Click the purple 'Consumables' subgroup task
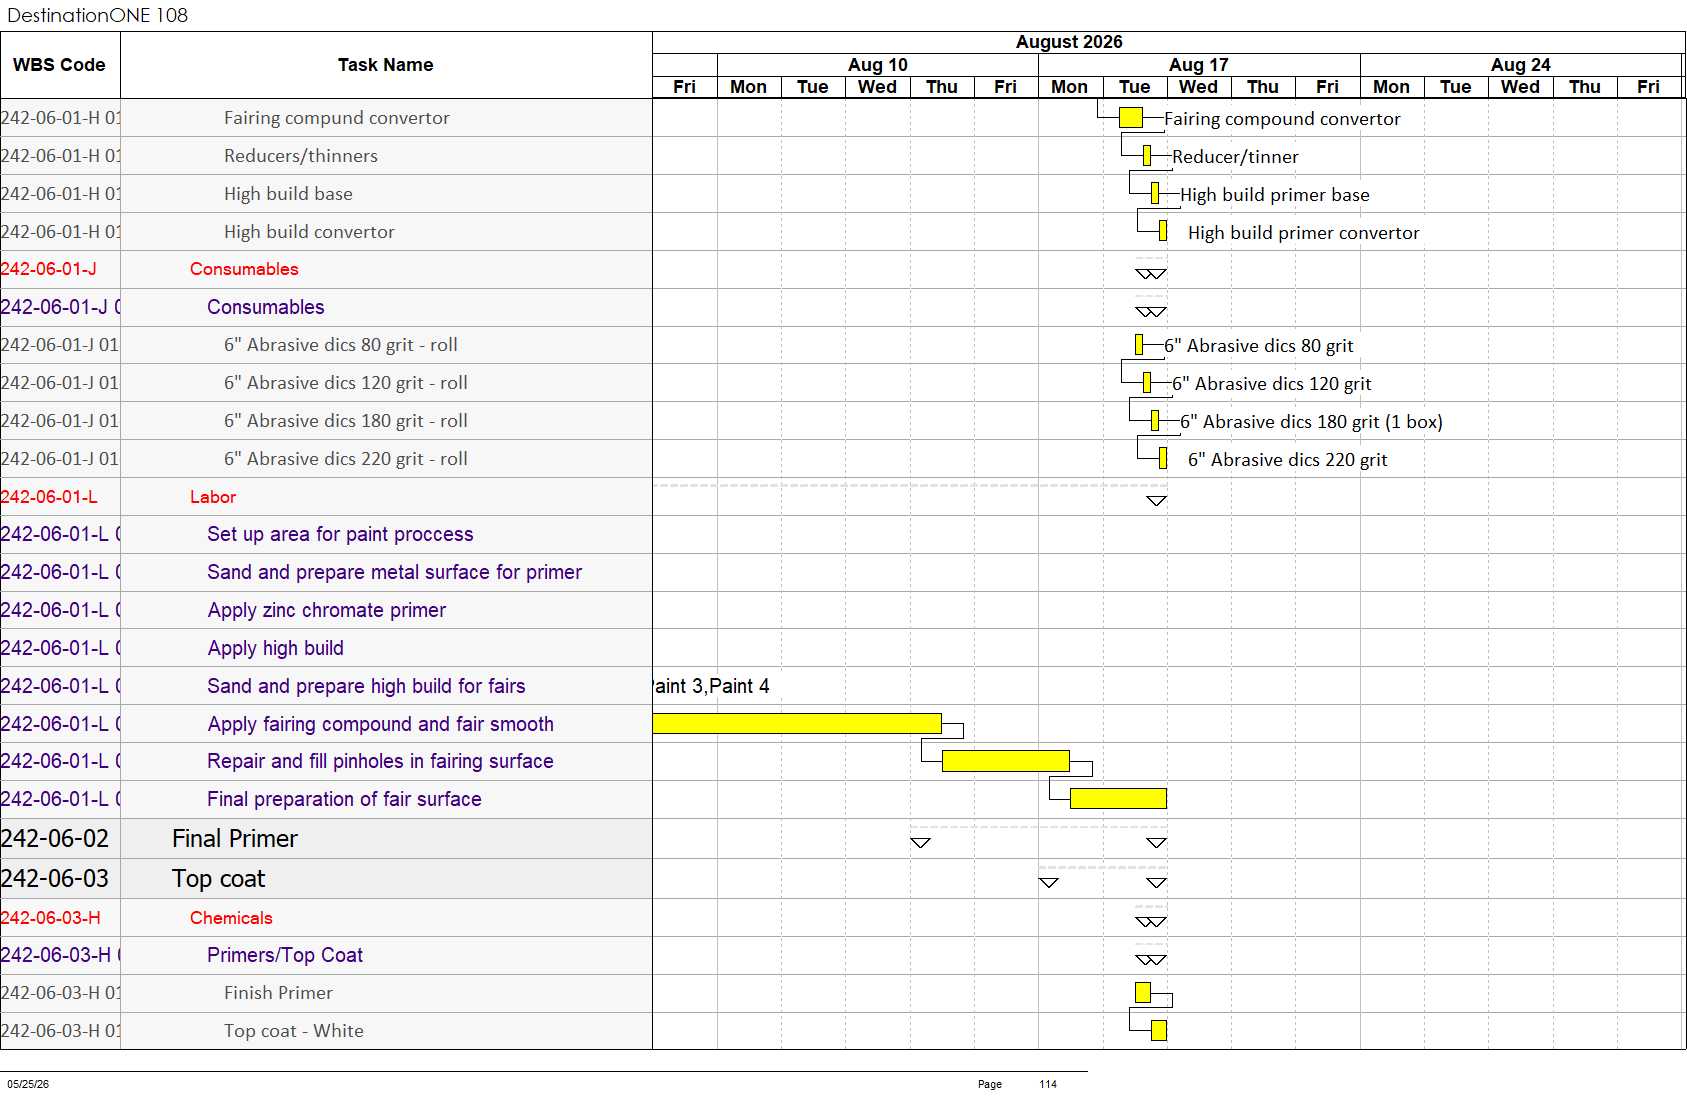This screenshot has height=1097, width=1687. pyautogui.click(x=266, y=307)
